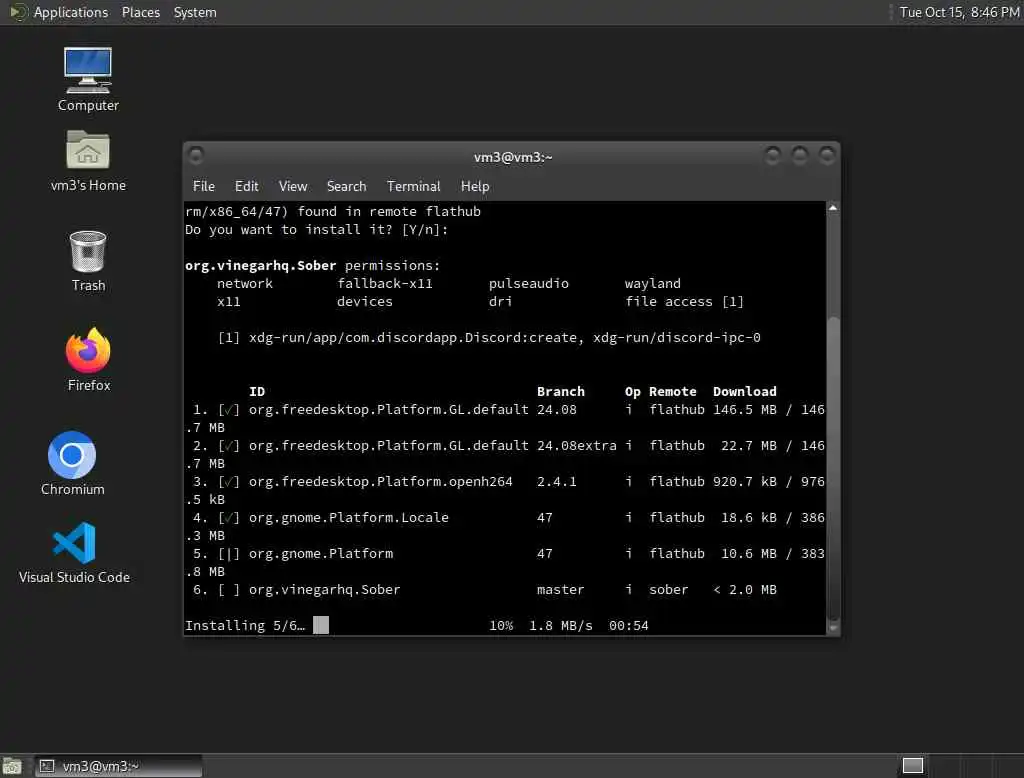This screenshot has width=1024, height=778.
Task: Click the 'Installing 5/6…' status text
Action: click(x=245, y=625)
